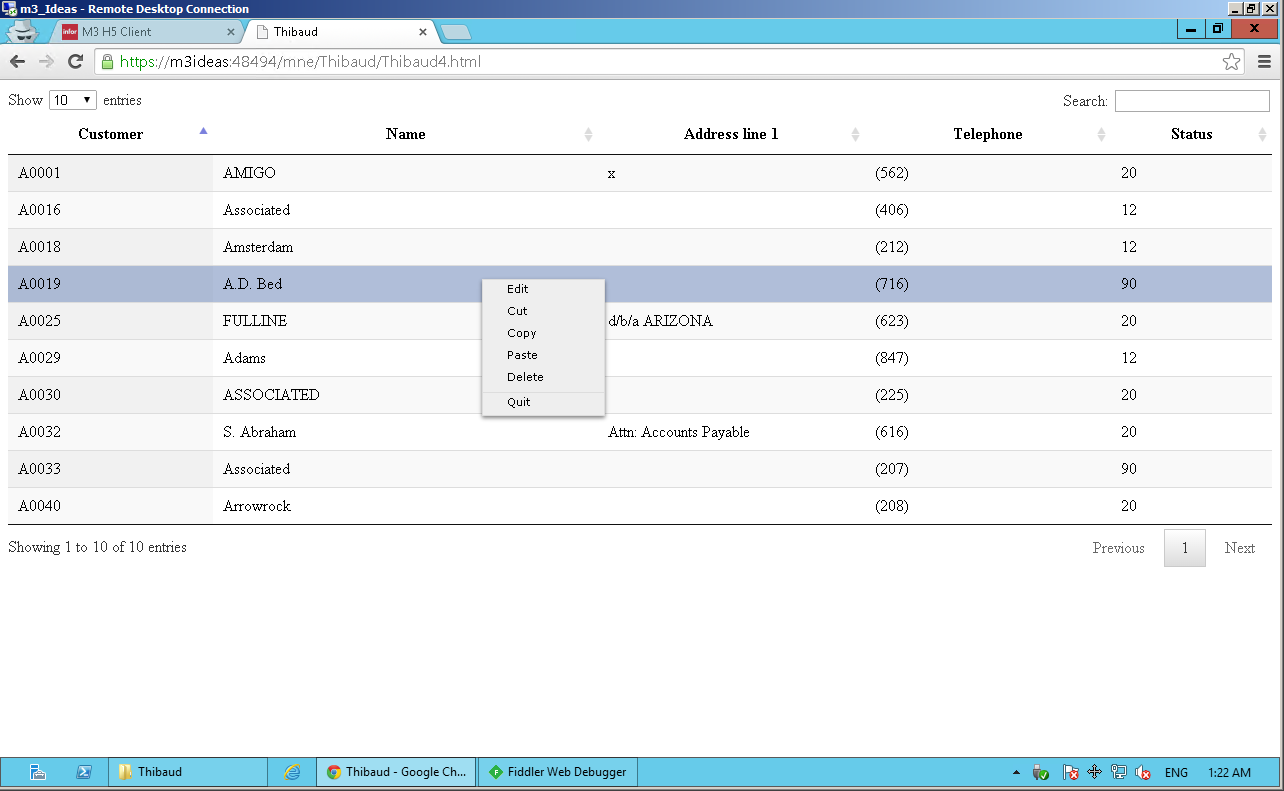Launch PowerShell from the taskbar

point(84,772)
